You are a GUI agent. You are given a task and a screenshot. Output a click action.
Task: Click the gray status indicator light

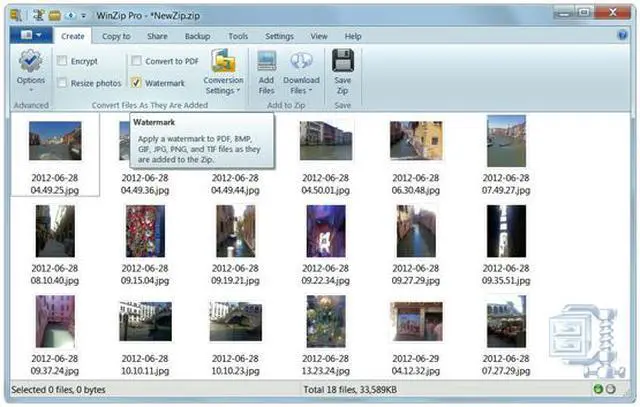tap(611, 389)
